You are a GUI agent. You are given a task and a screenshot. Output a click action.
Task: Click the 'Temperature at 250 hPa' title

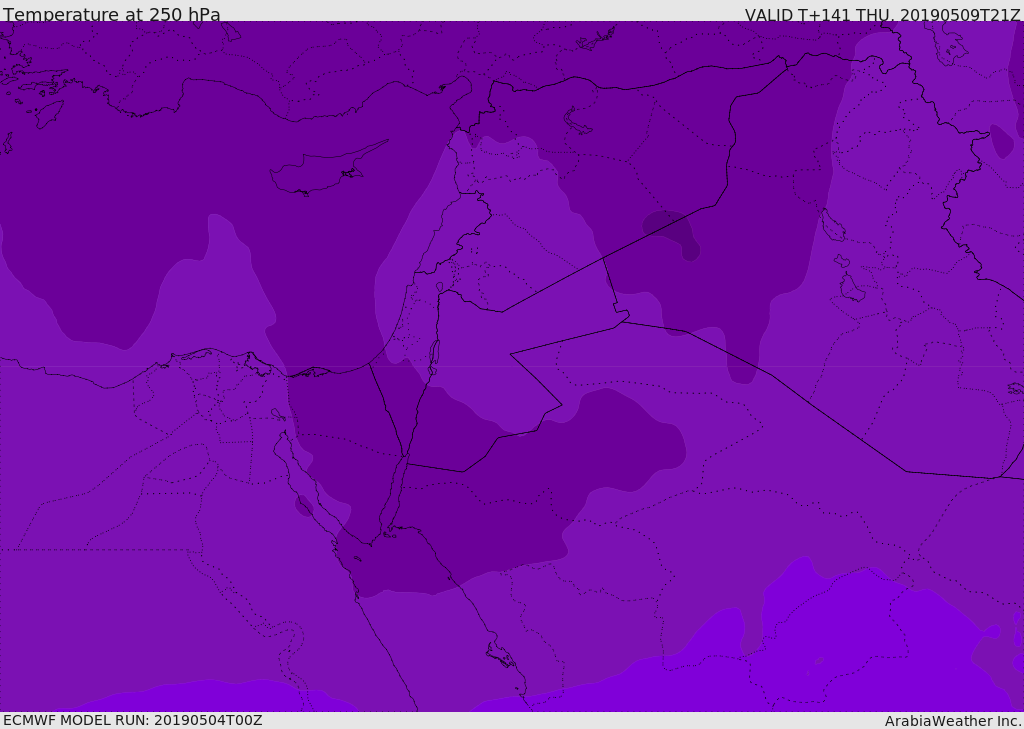(112, 14)
